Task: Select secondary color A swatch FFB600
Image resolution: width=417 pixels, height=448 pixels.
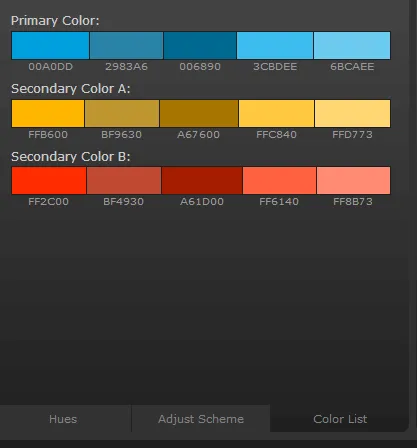Action: (x=48, y=113)
